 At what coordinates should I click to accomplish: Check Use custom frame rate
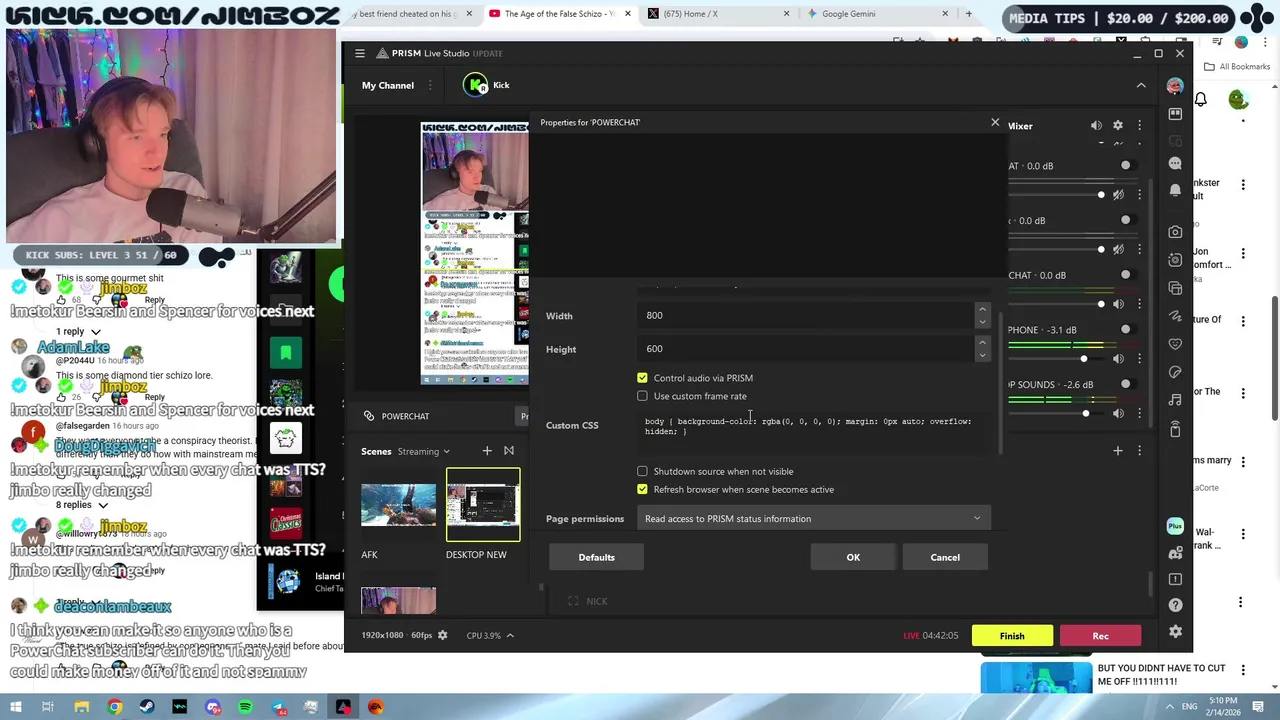coord(642,396)
